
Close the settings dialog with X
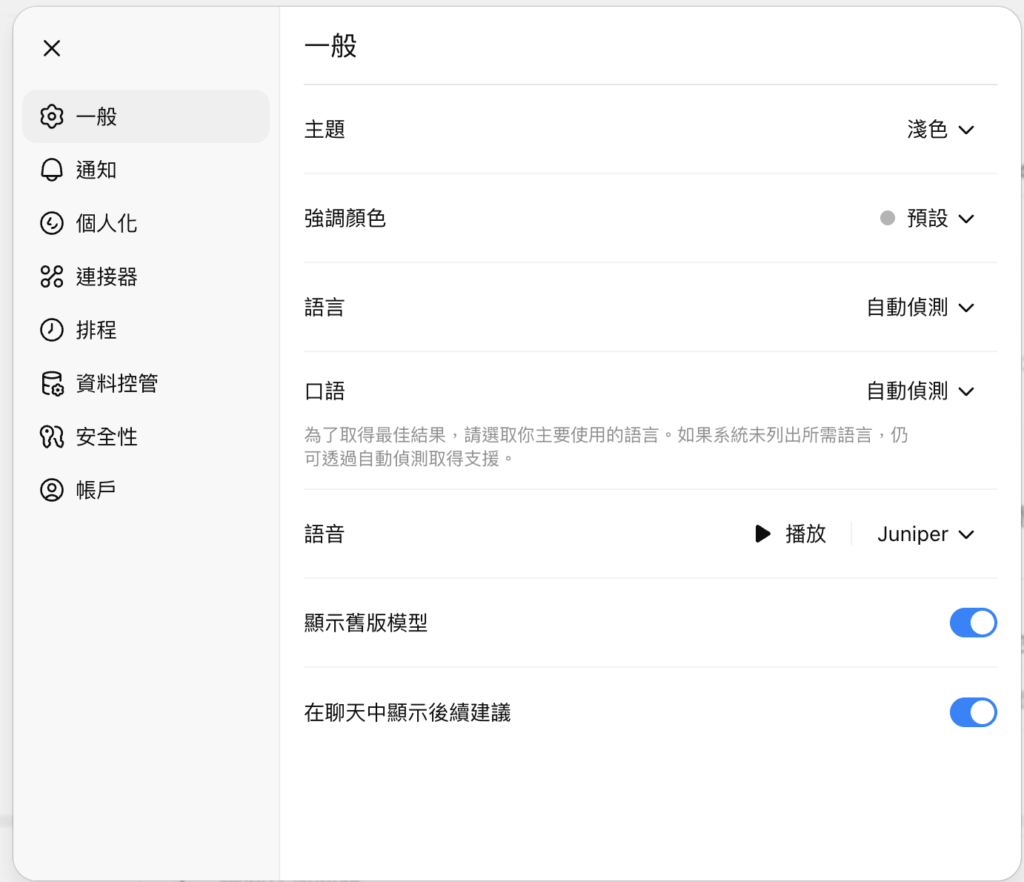coord(52,48)
